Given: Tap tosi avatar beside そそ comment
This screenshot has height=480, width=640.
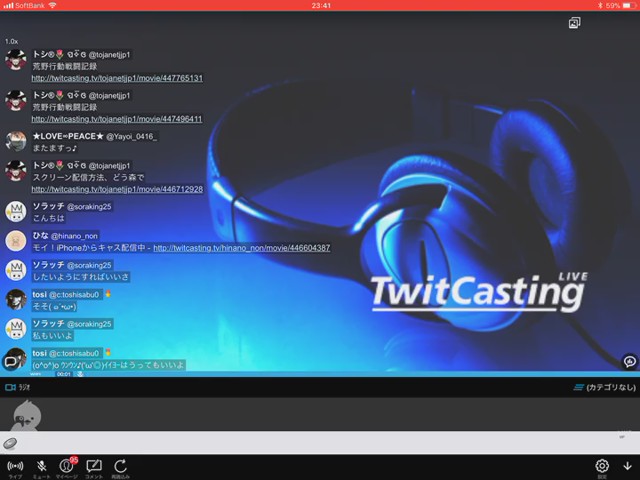Looking at the screenshot, I should click(16, 300).
